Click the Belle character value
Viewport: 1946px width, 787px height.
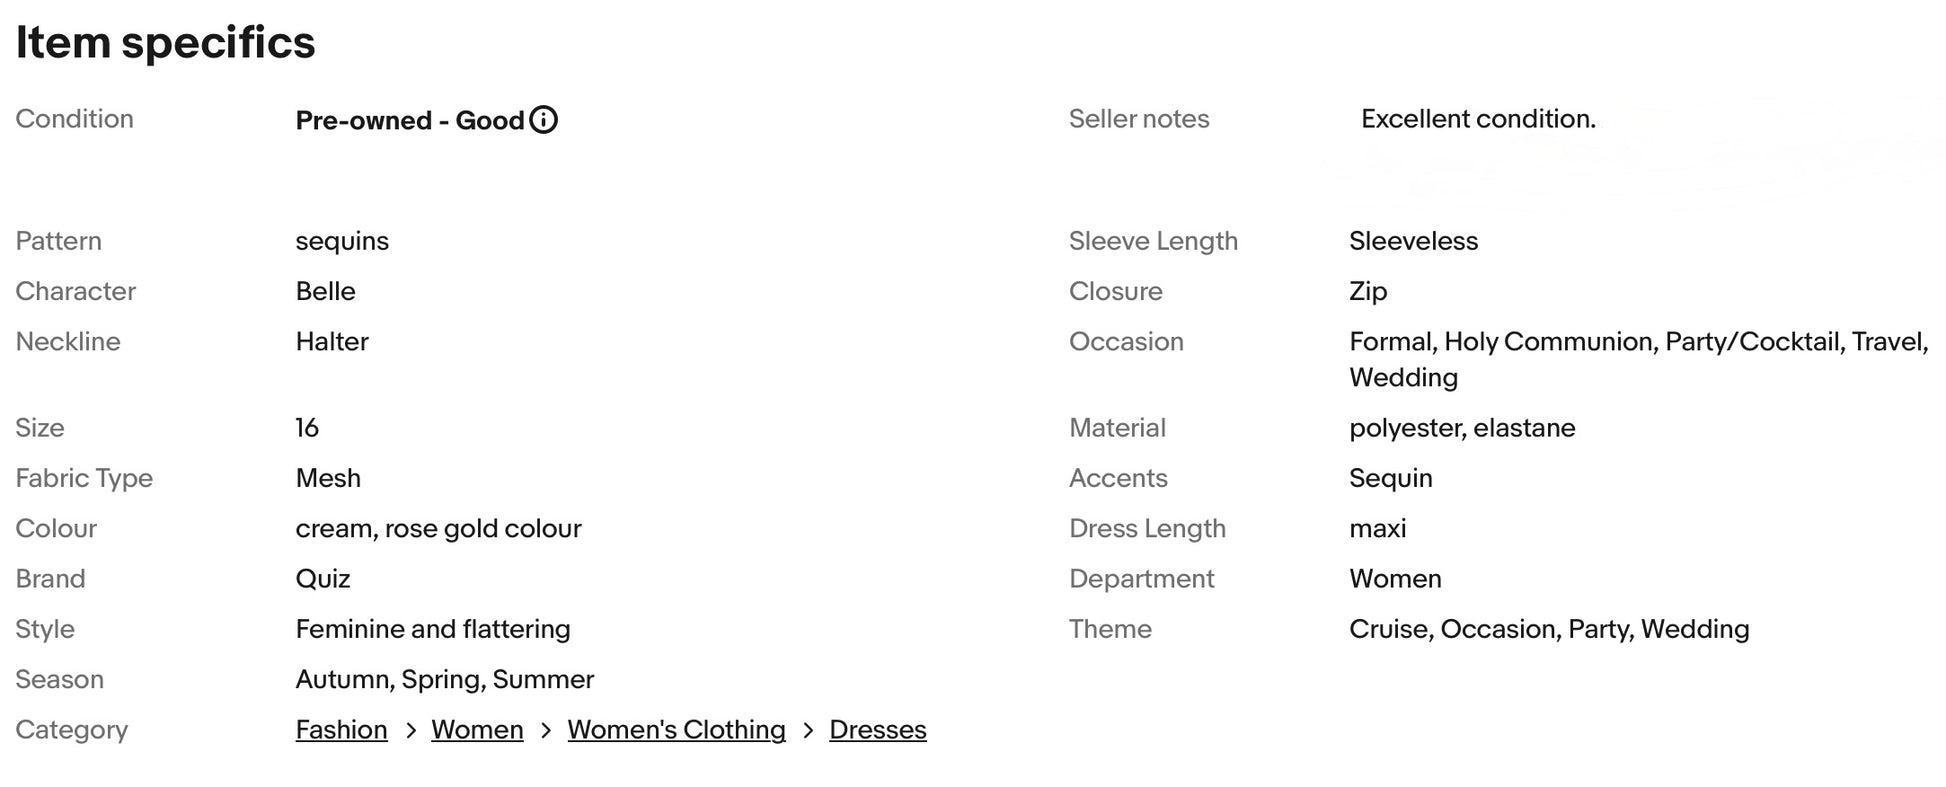tap(325, 291)
